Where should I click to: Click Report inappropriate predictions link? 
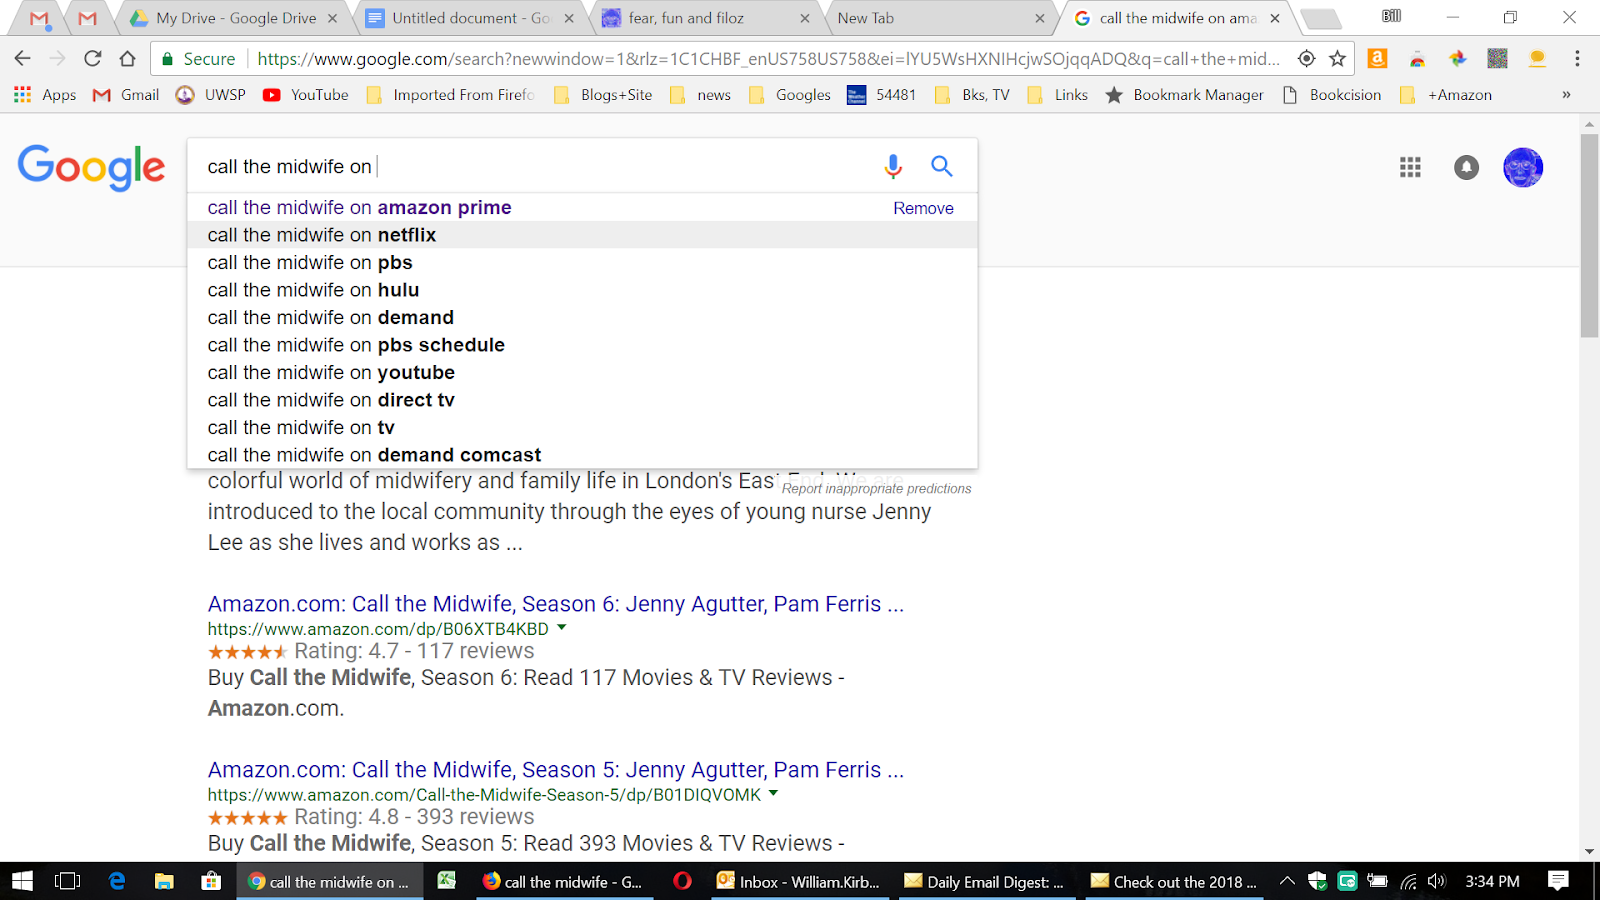(876, 489)
